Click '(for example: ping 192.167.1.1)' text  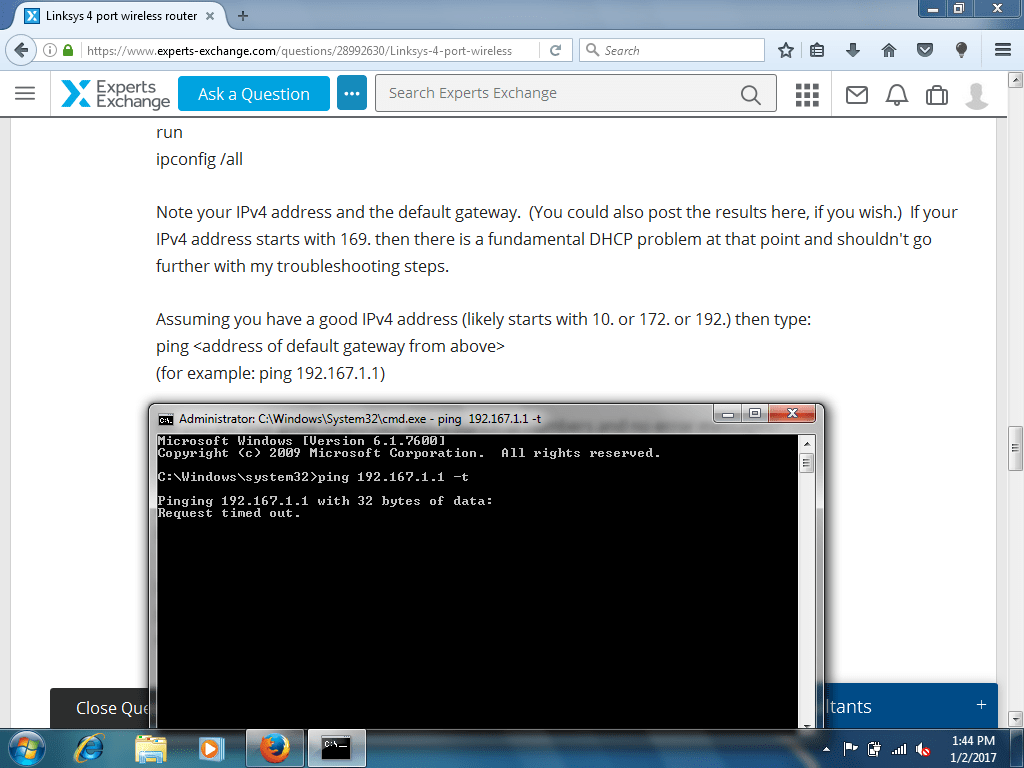click(x=270, y=374)
